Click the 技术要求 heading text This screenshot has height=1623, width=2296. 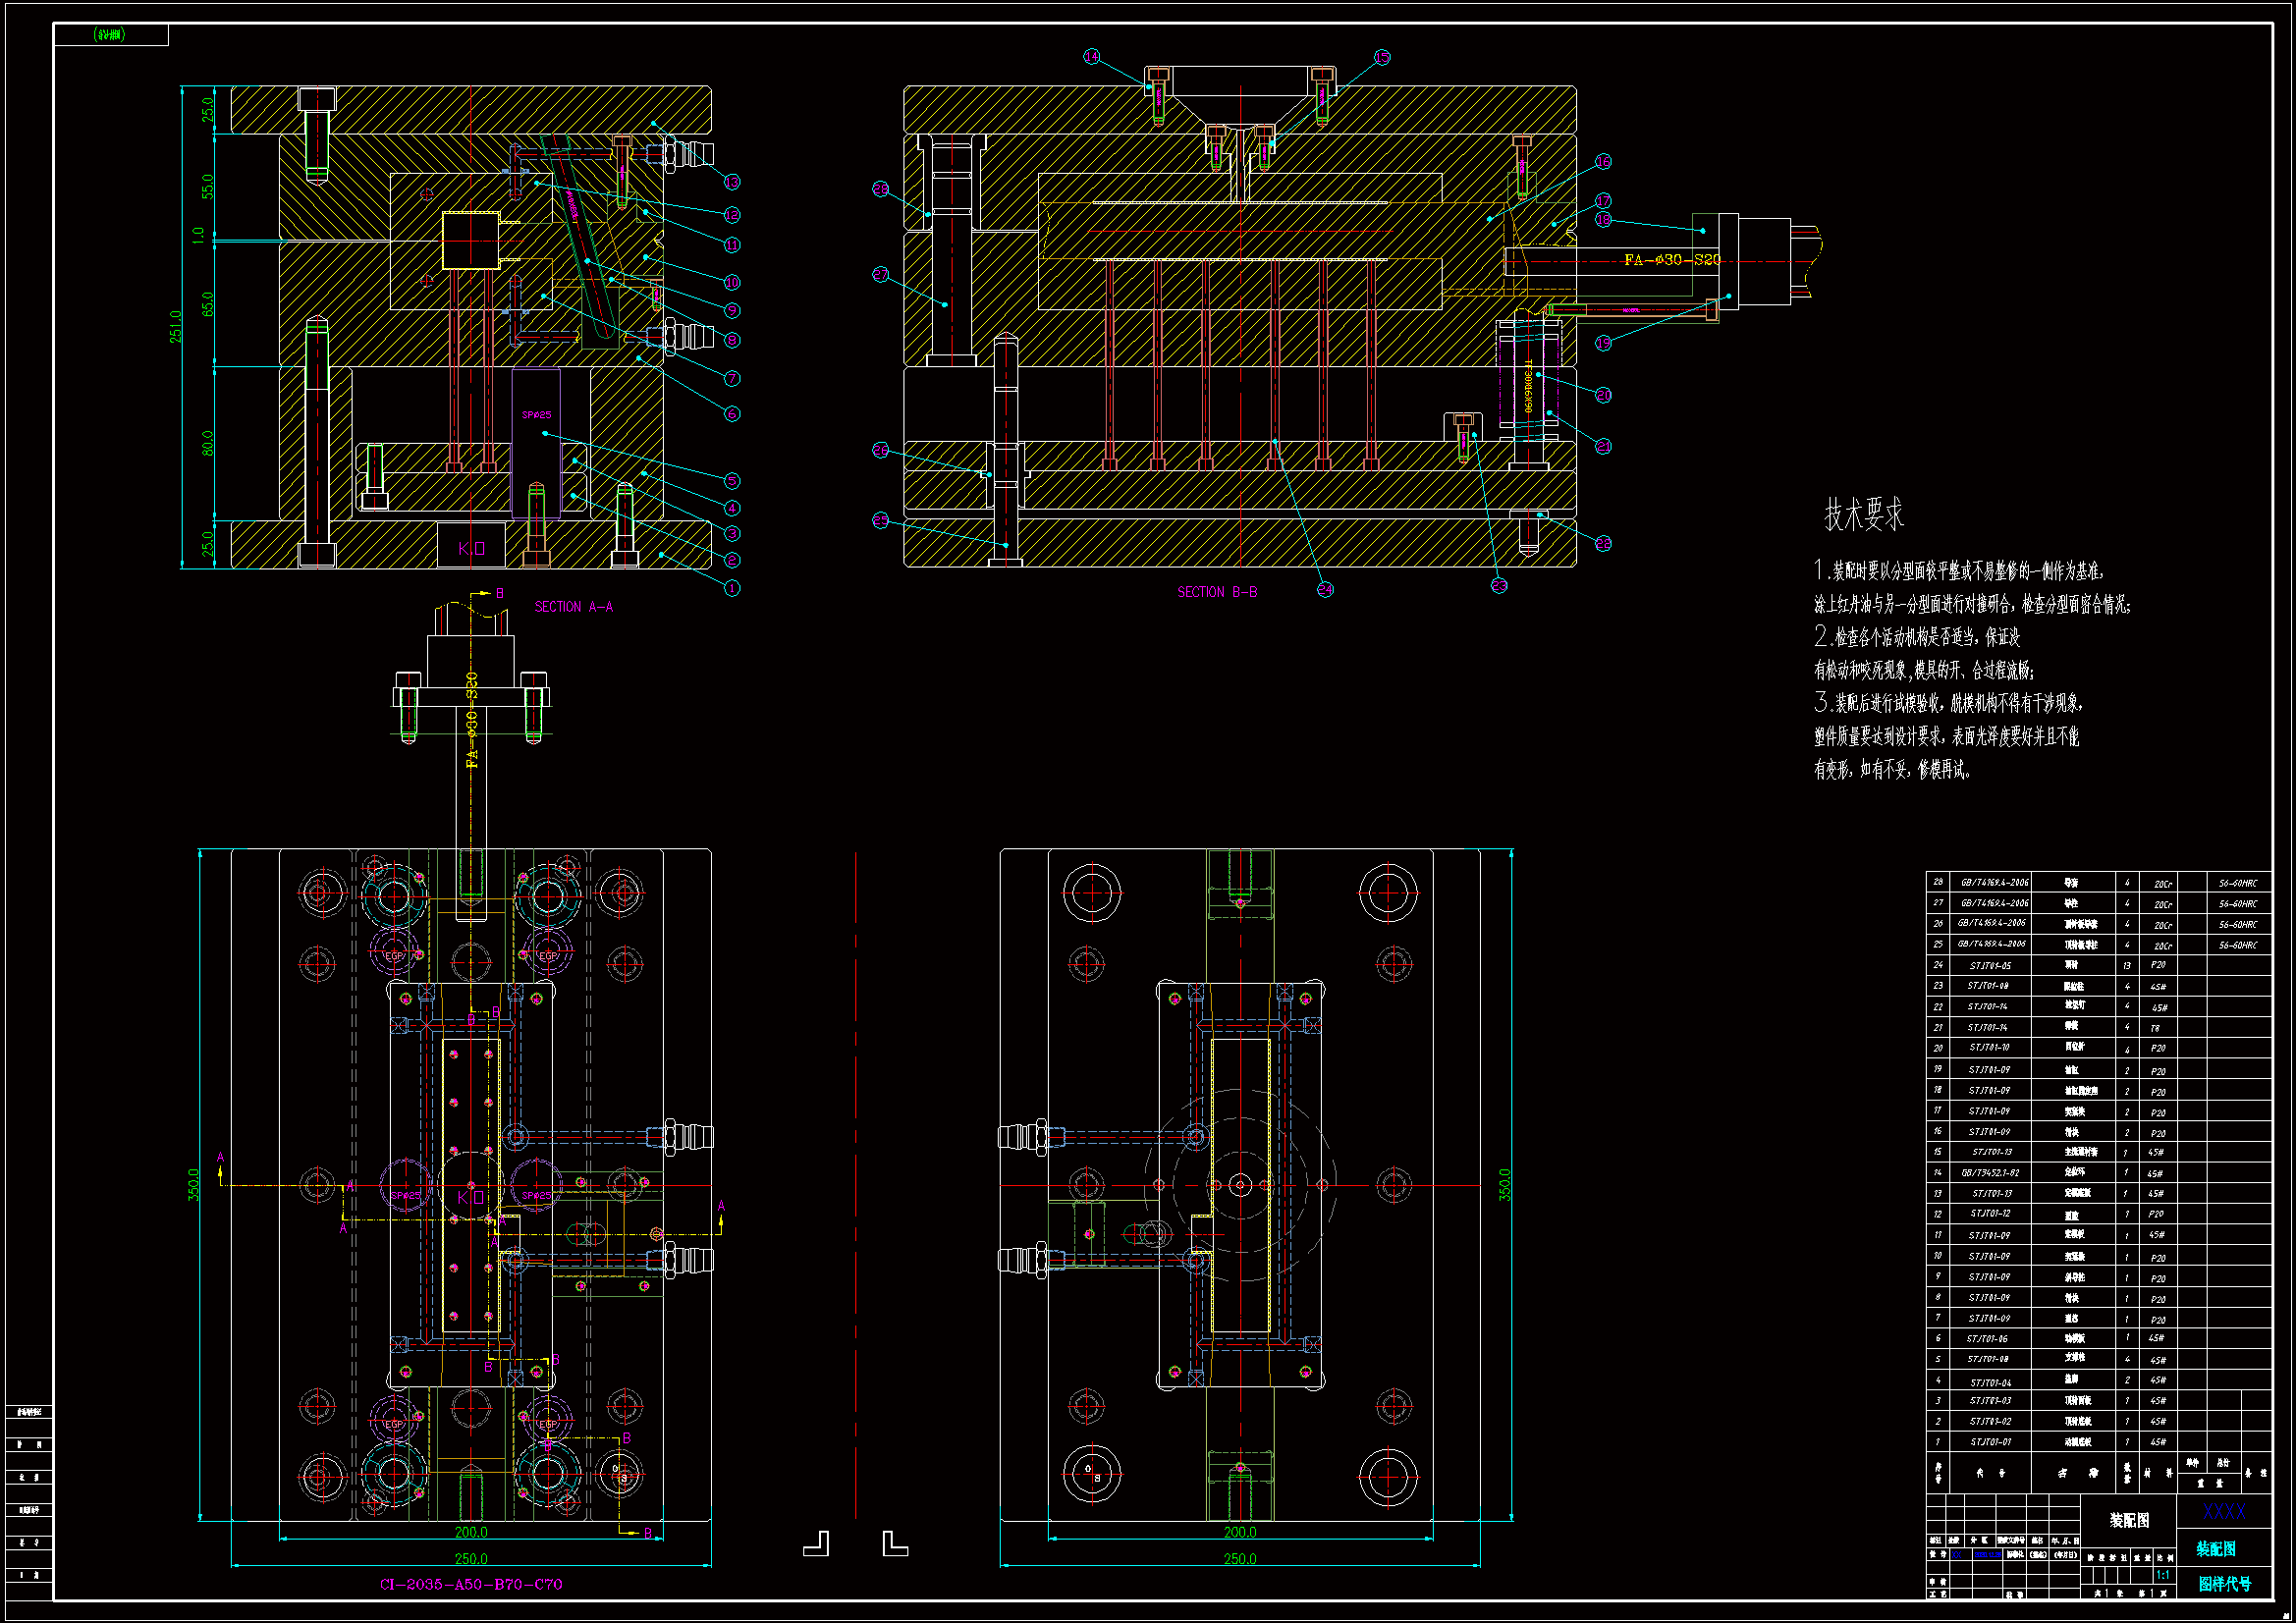pyautogui.click(x=1864, y=514)
